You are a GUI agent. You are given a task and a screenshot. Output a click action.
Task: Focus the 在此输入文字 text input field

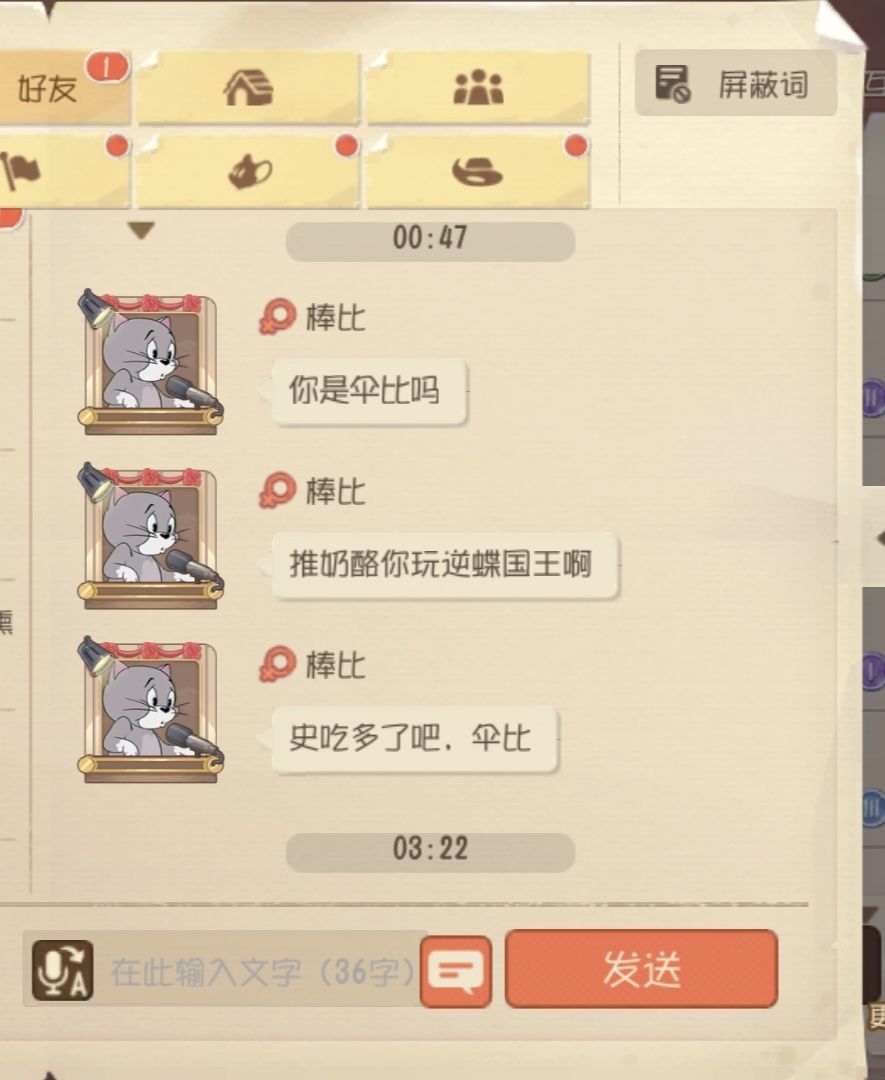pos(262,971)
